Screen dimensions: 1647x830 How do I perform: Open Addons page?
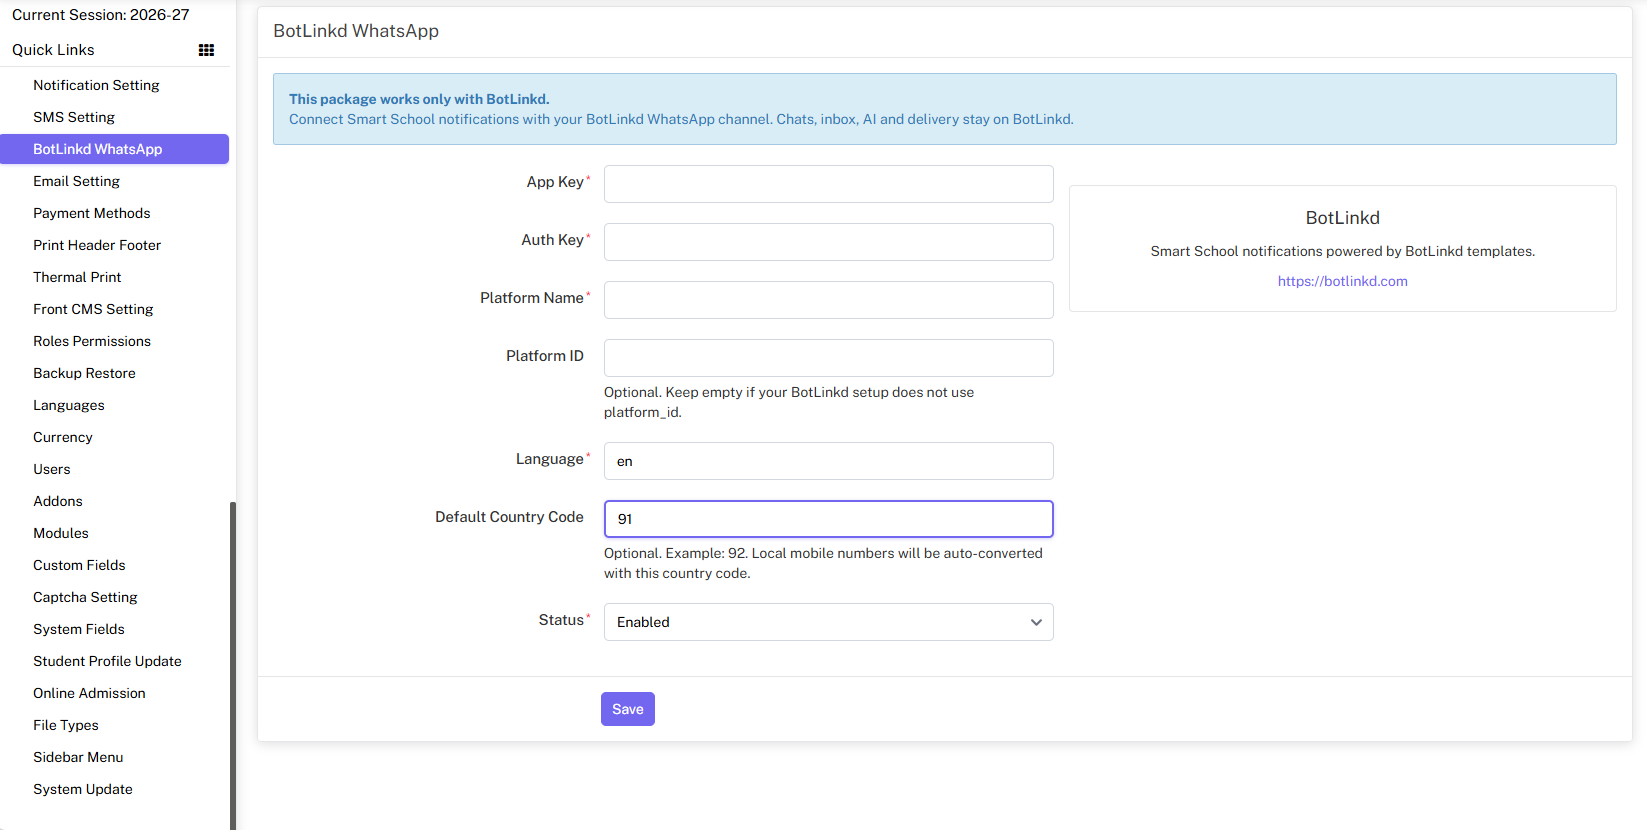coord(58,501)
